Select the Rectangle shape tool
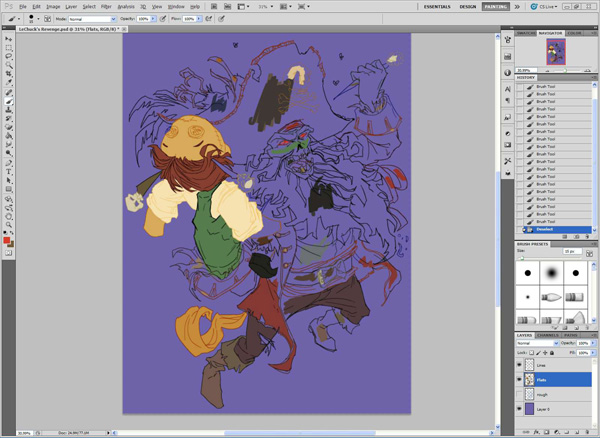 [8, 189]
